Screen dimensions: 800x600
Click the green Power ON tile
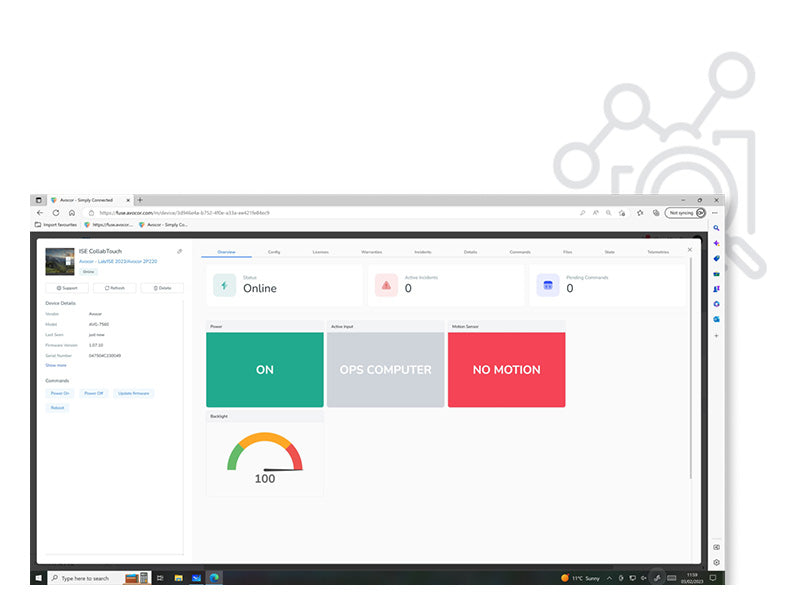265,370
